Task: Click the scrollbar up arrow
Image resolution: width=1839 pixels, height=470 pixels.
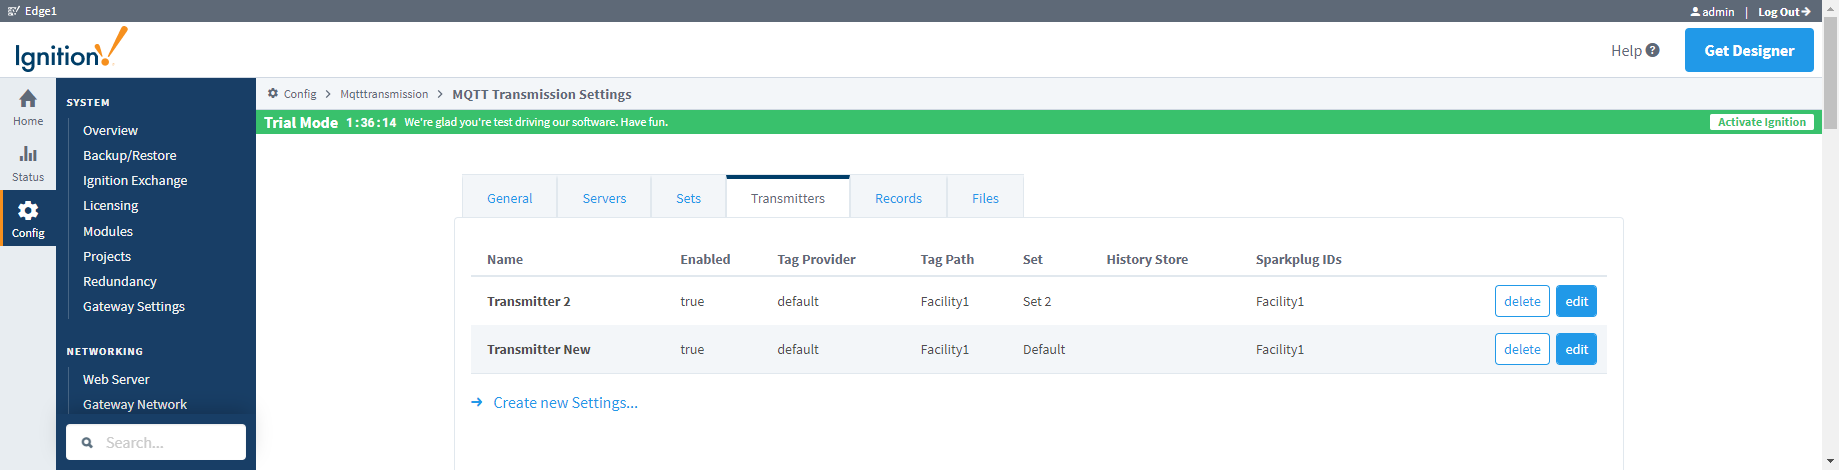Action: click(x=1830, y=7)
